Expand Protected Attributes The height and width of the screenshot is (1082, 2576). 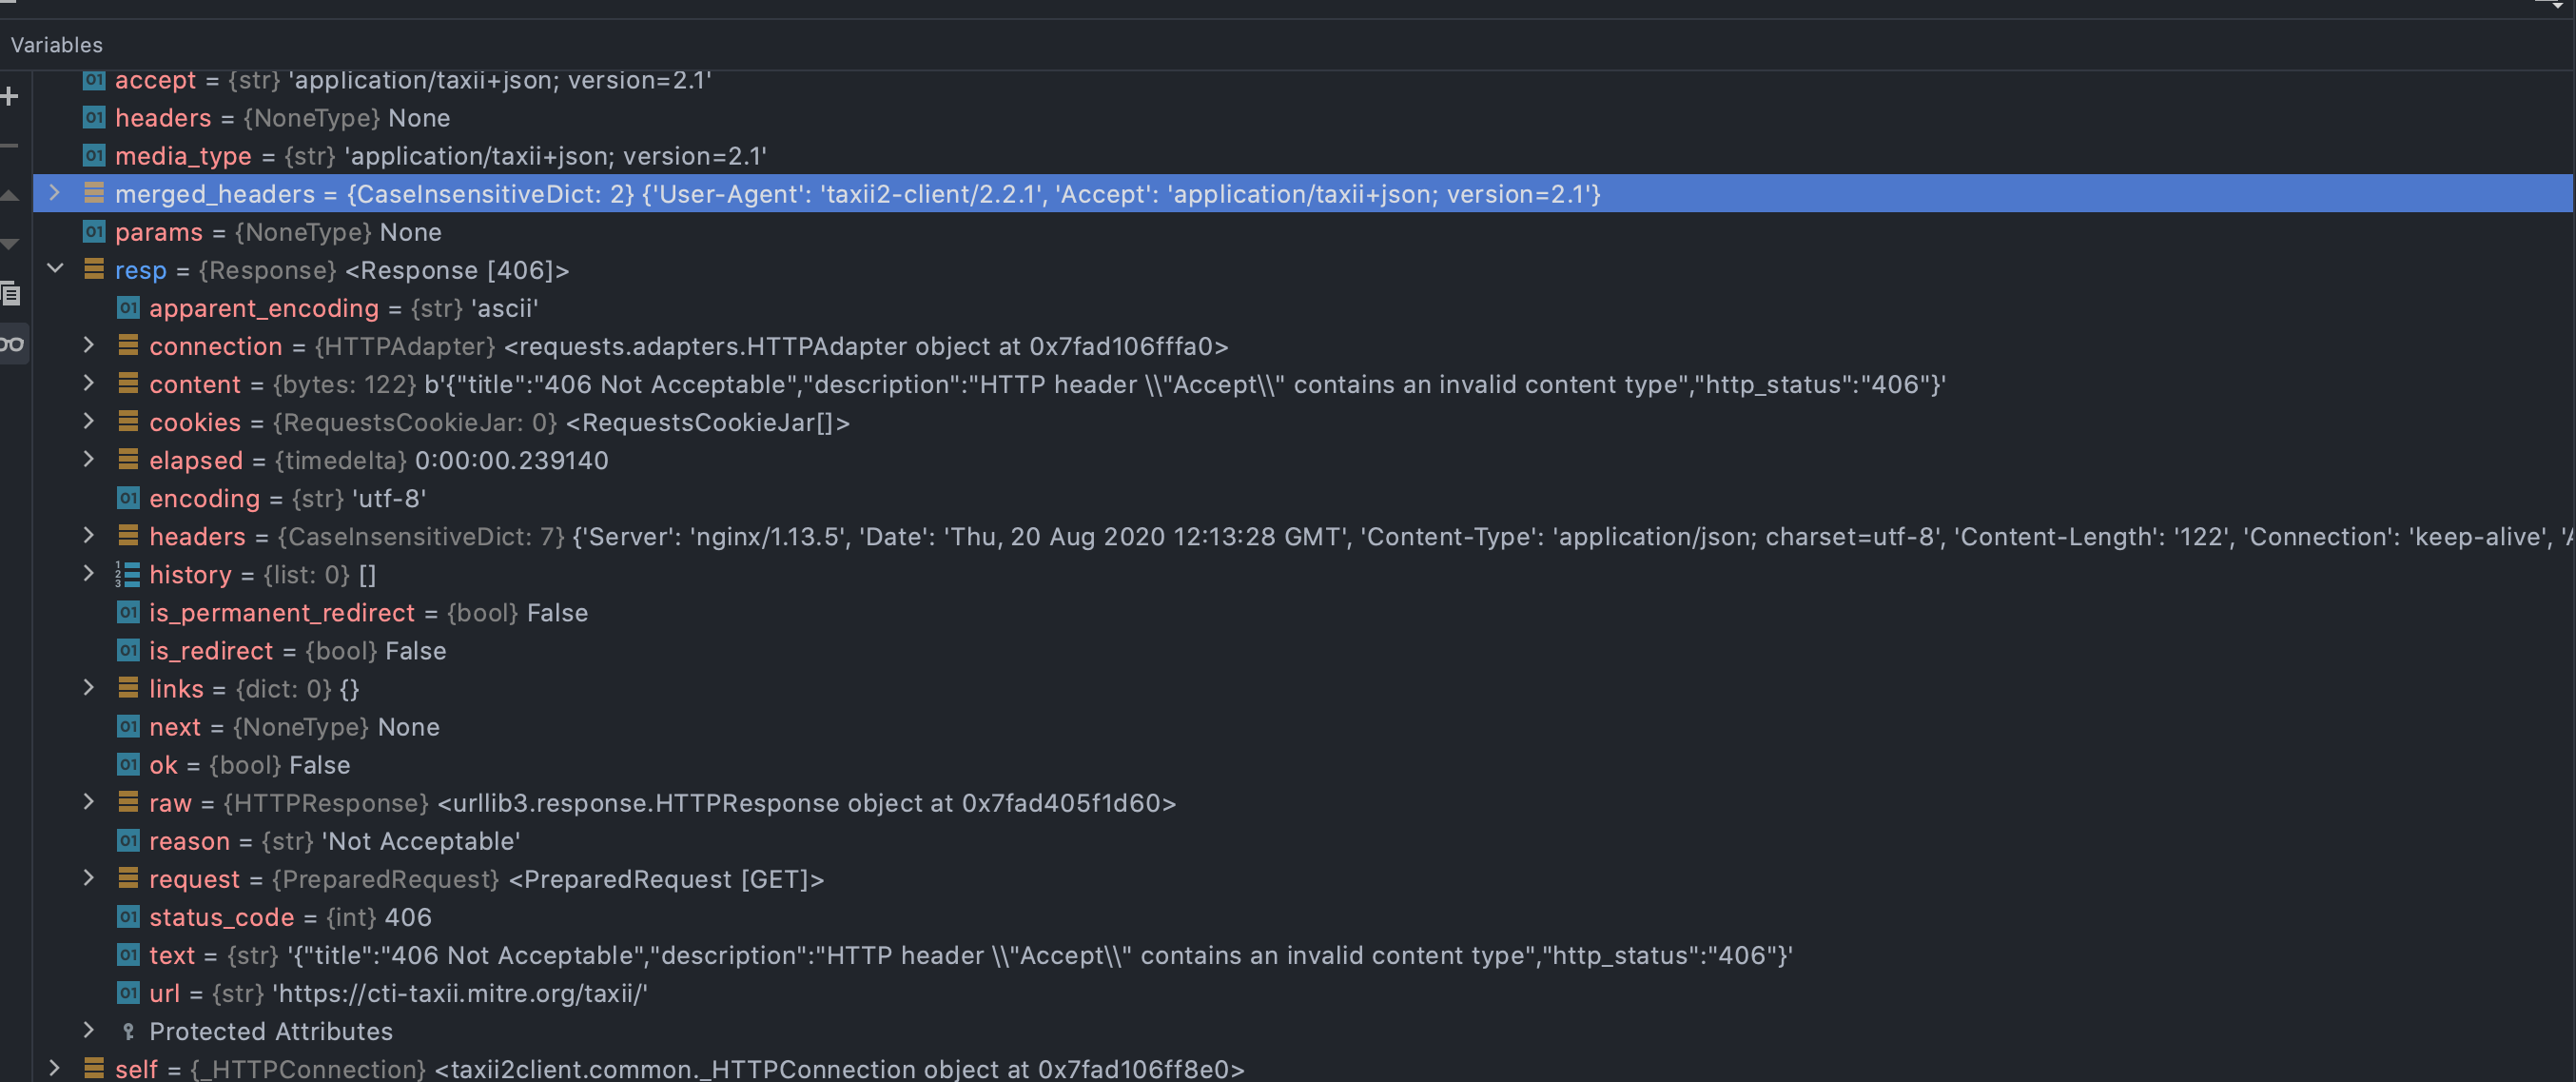tap(88, 1031)
